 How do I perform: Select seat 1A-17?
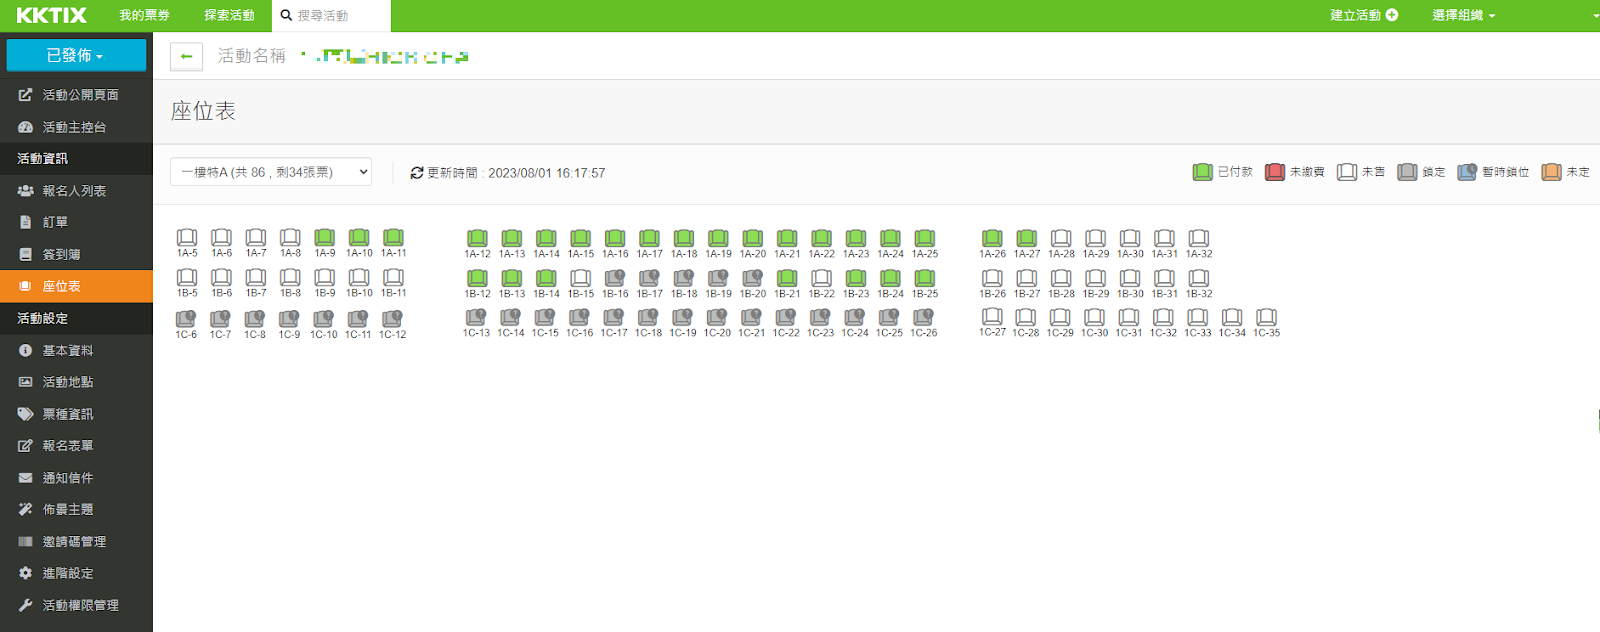[650, 238]
